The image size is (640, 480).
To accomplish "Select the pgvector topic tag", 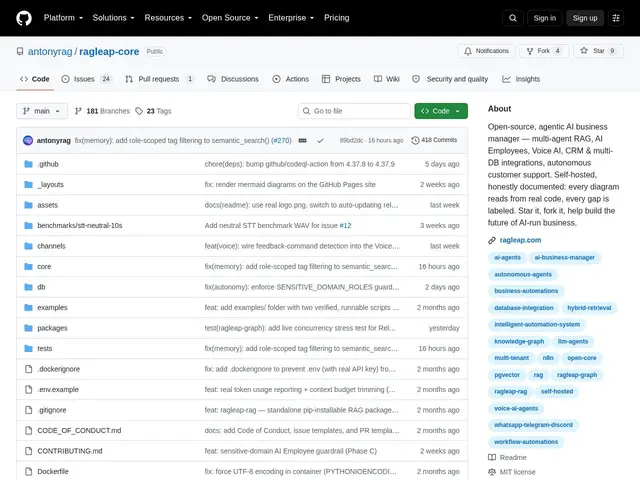I will (507, 375).
